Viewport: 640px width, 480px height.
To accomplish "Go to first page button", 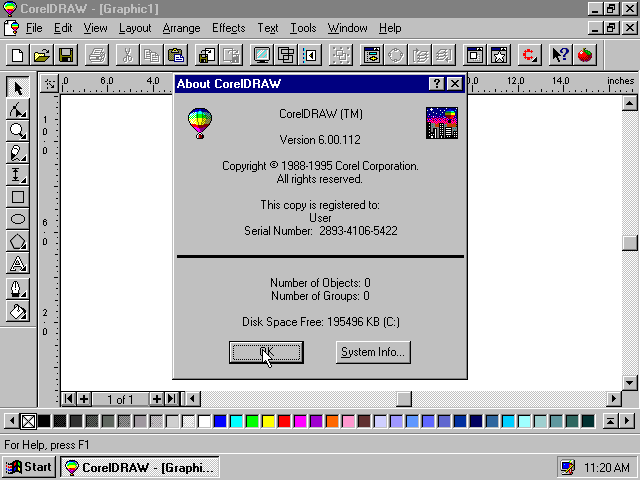I will point(69,399).
